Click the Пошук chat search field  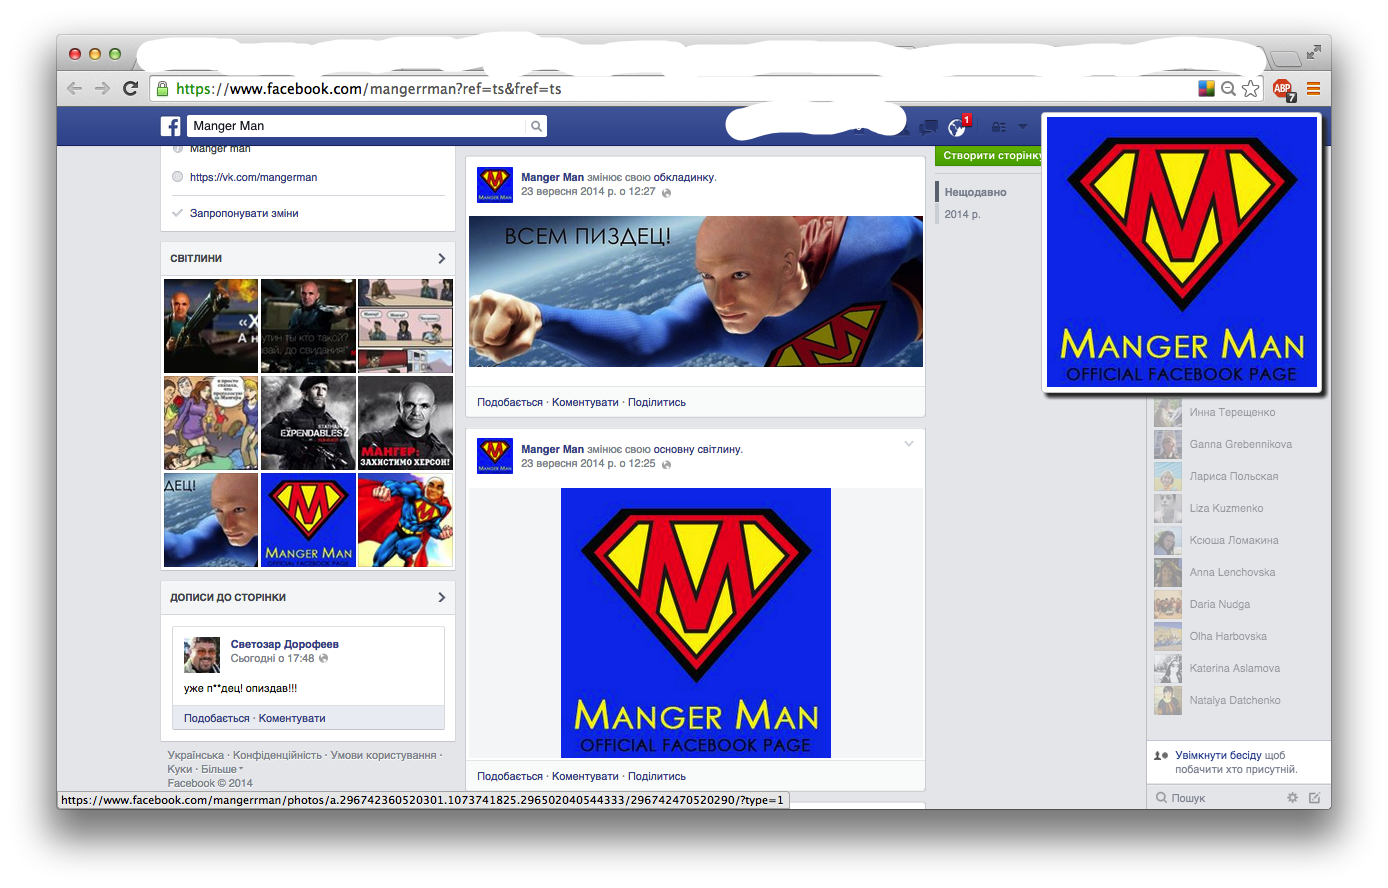(x=1215, y=798)
